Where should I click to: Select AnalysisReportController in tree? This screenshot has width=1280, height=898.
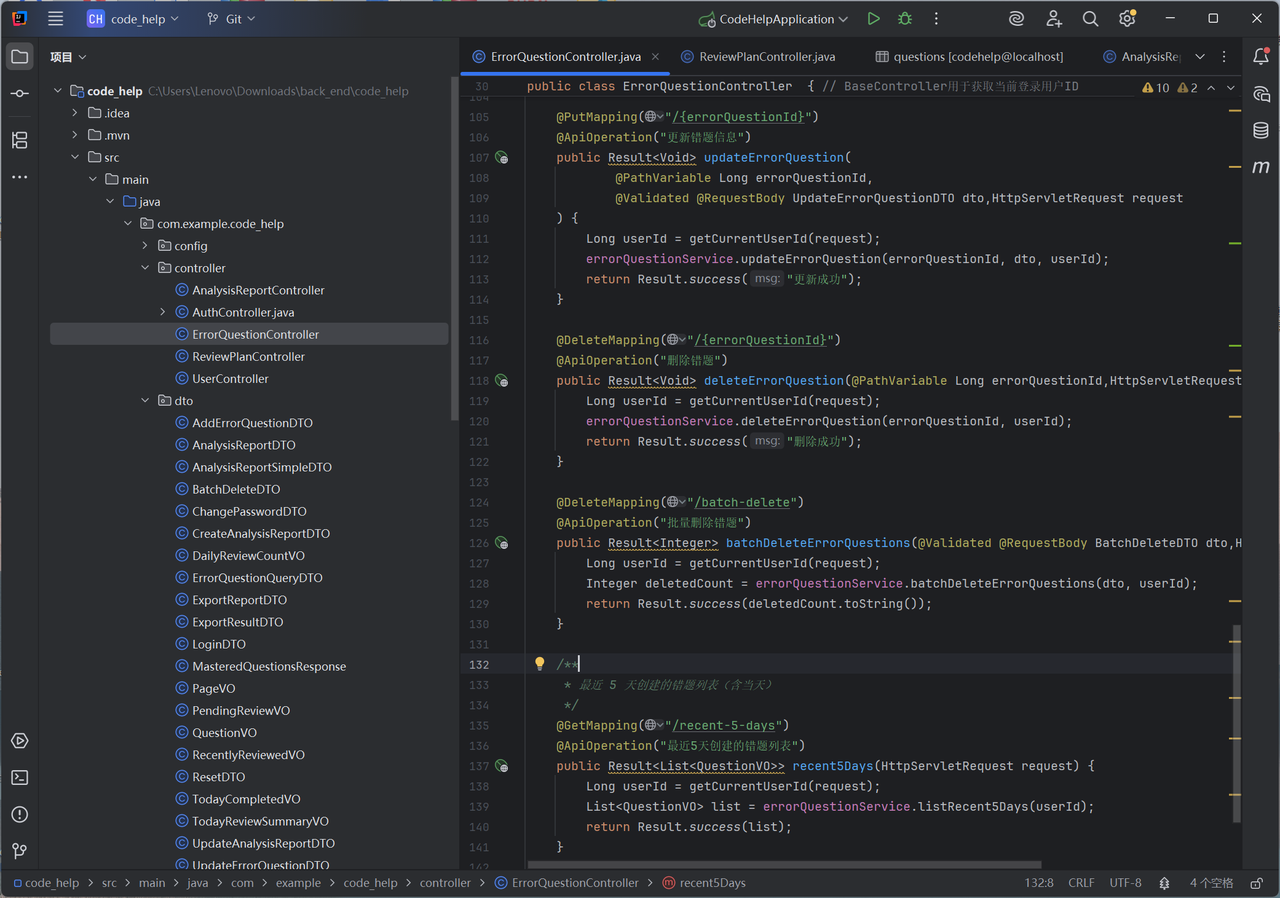(258, 290)
